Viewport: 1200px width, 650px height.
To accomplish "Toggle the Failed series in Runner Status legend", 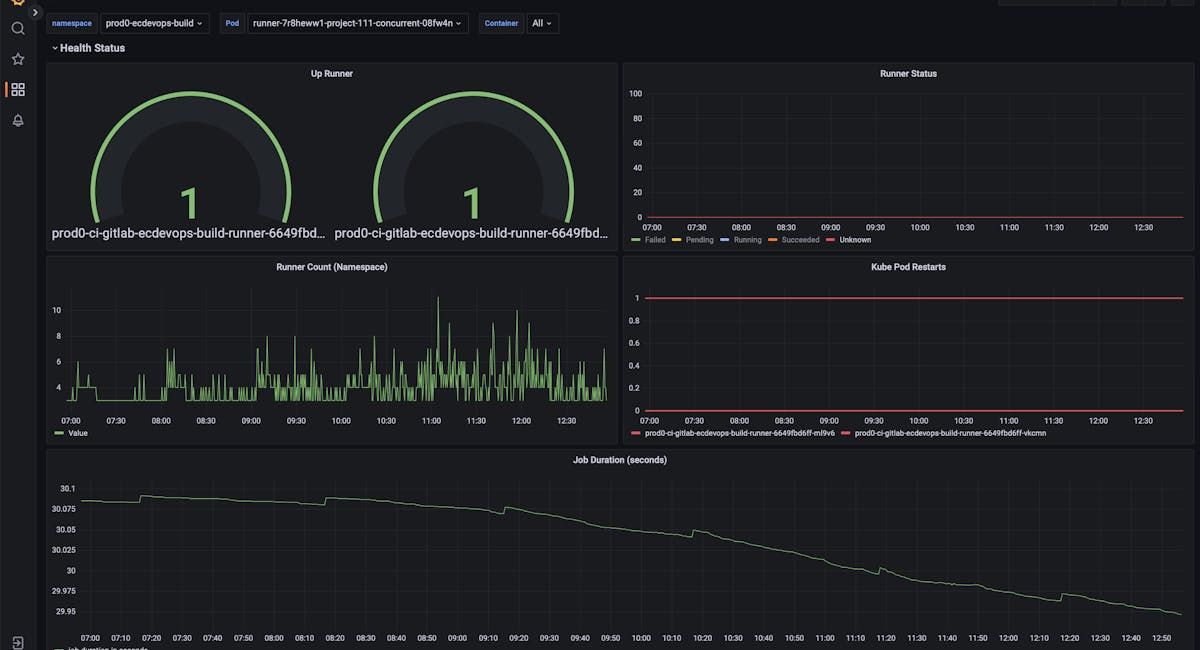I will (655, 240).
